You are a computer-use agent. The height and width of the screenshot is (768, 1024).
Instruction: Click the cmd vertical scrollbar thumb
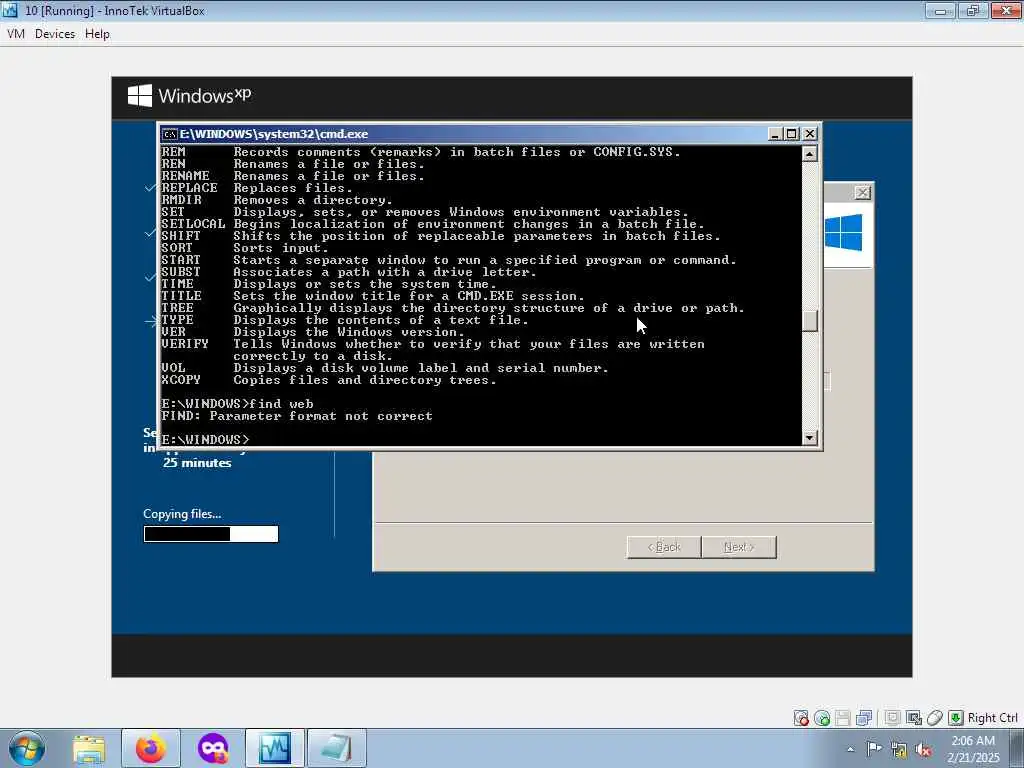pos(810,321)
